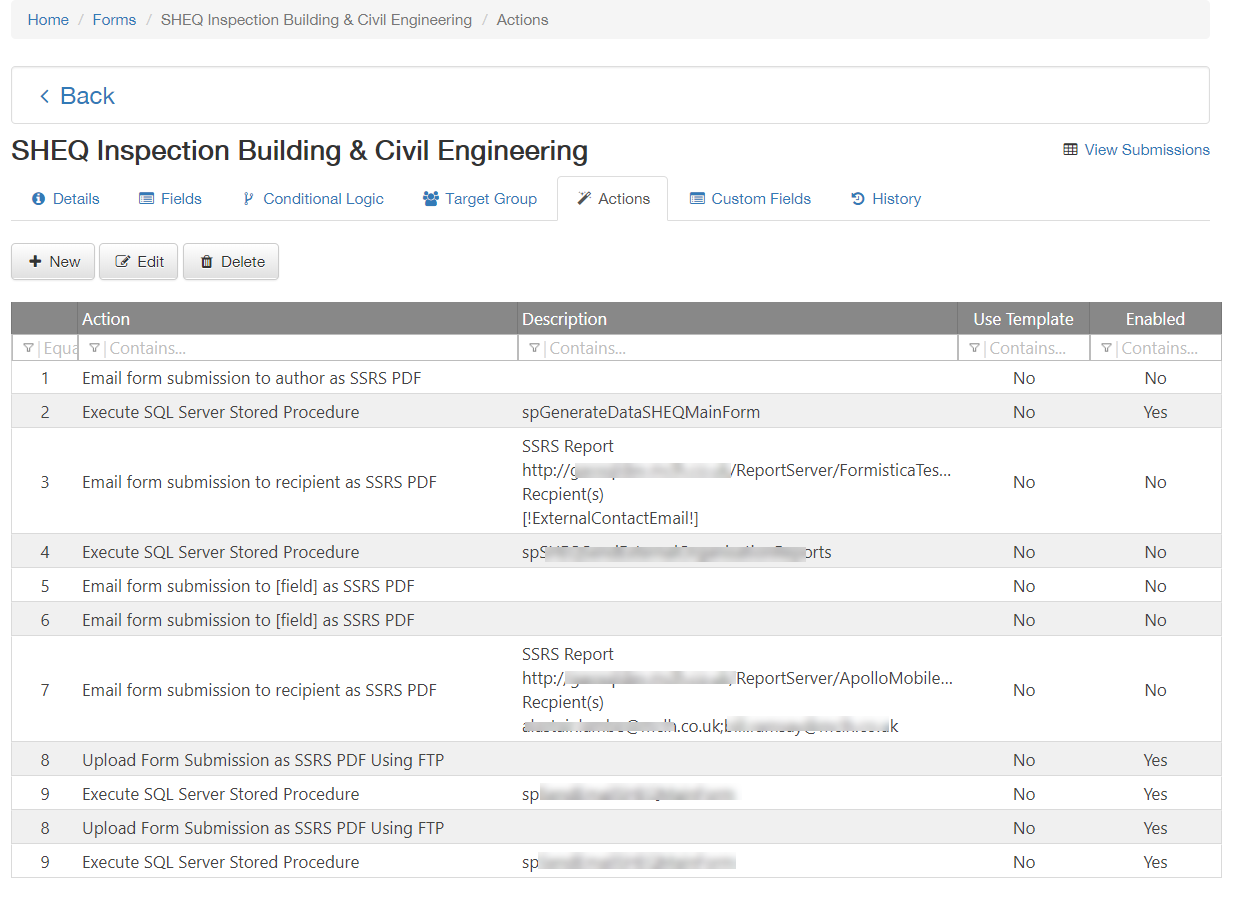Open the Details tab
Screen dimensions: 1235x910
66,199
